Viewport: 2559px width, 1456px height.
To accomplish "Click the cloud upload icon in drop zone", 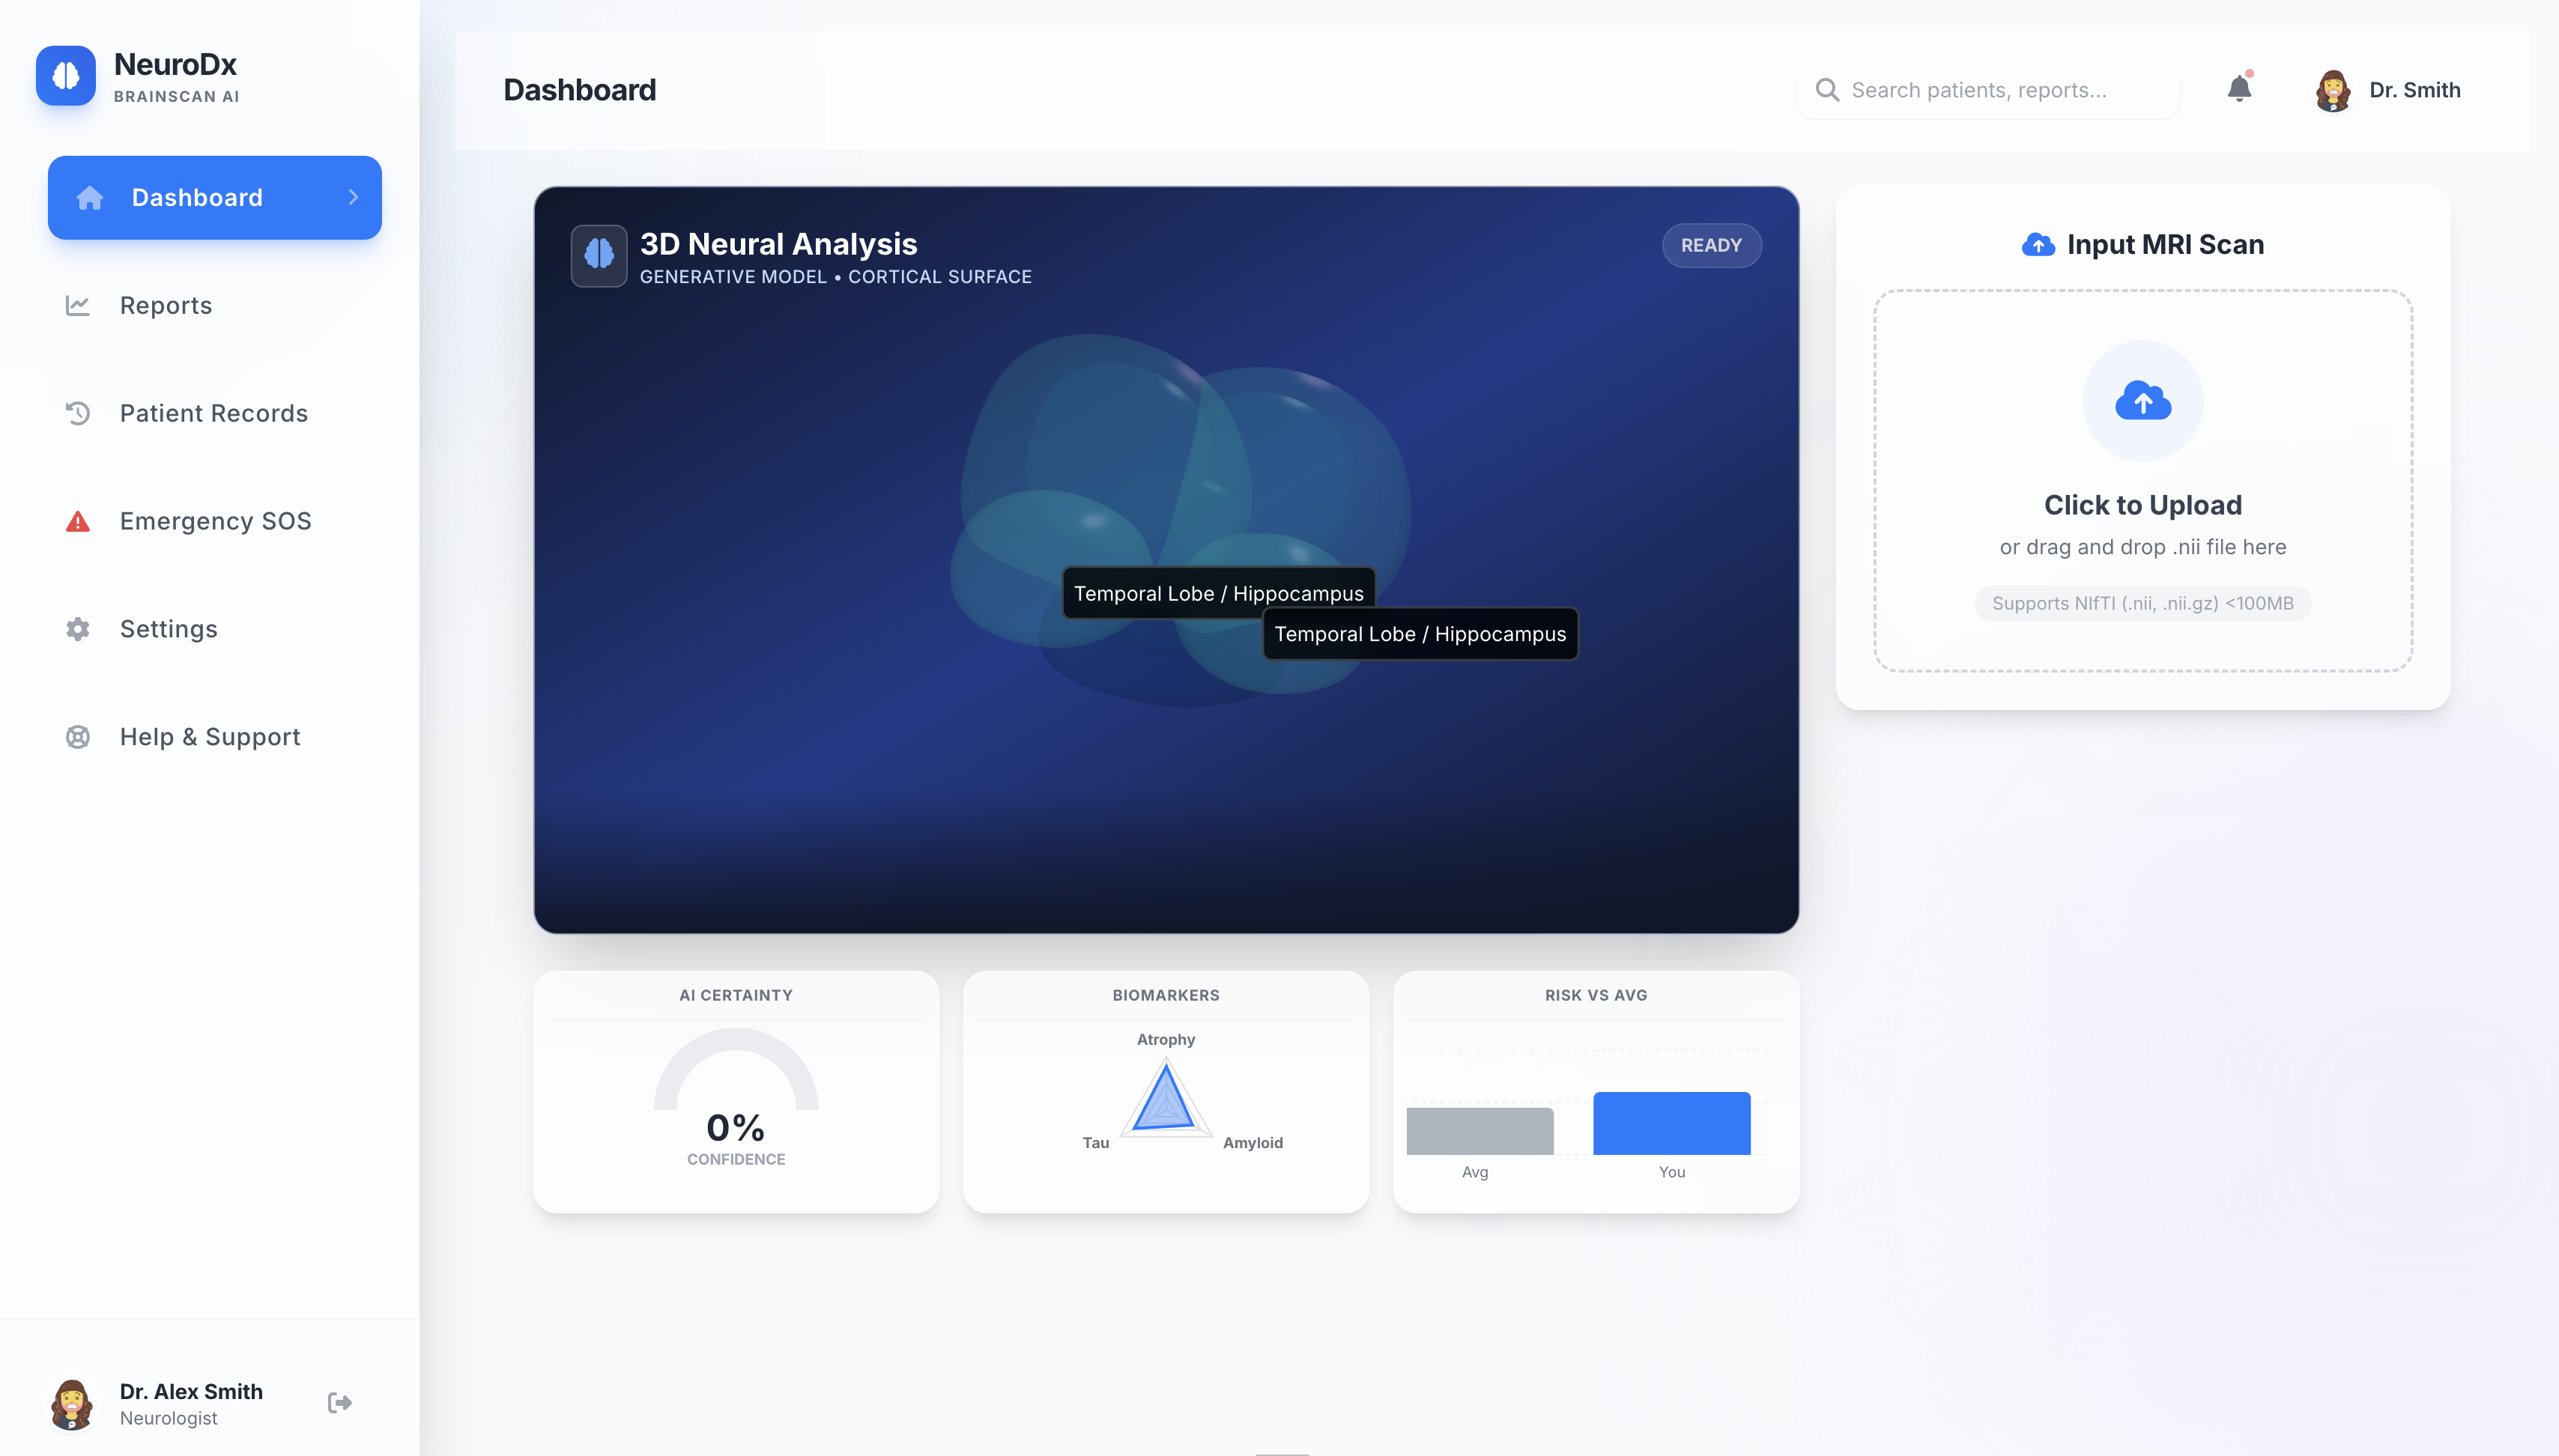I will coord(2143,401).
